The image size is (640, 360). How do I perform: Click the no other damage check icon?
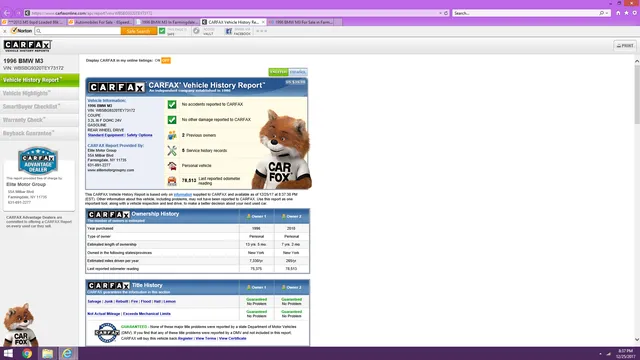[172, 120]
